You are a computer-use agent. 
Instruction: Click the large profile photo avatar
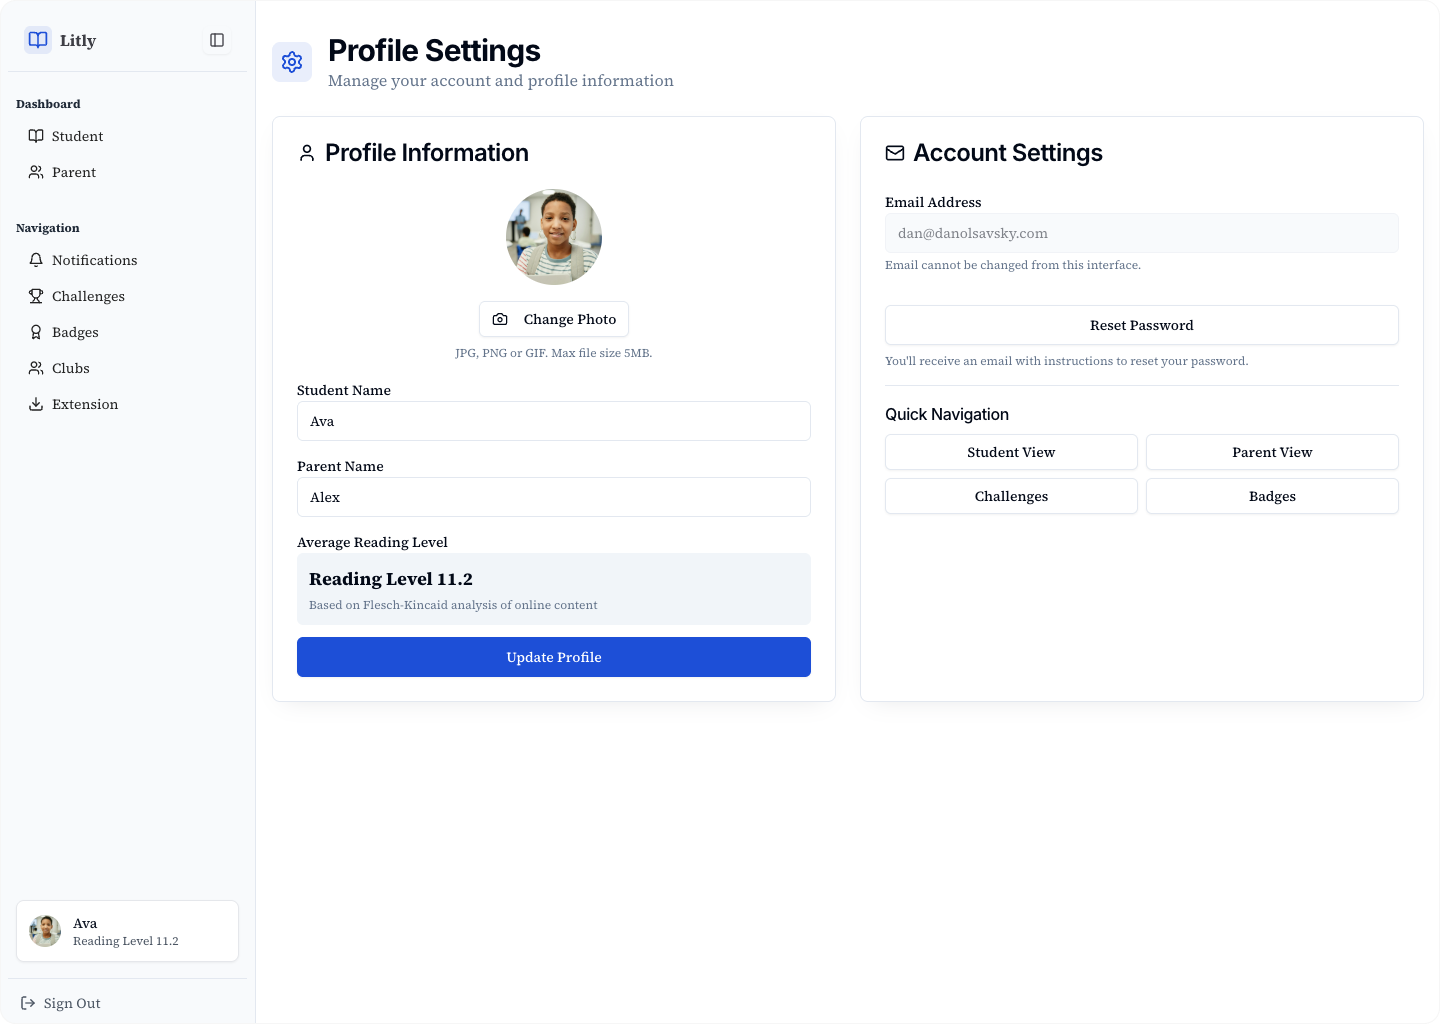(x=554, y=237)
